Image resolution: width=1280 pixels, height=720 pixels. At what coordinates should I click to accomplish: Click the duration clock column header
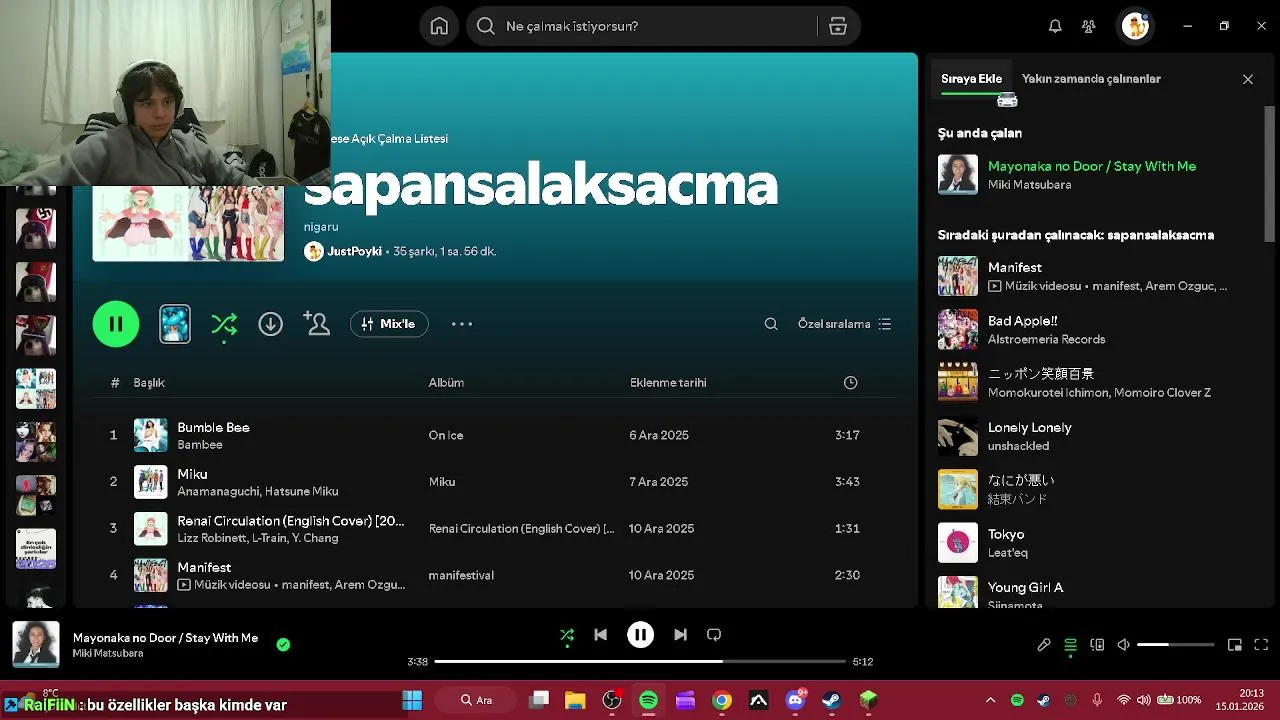850,383
